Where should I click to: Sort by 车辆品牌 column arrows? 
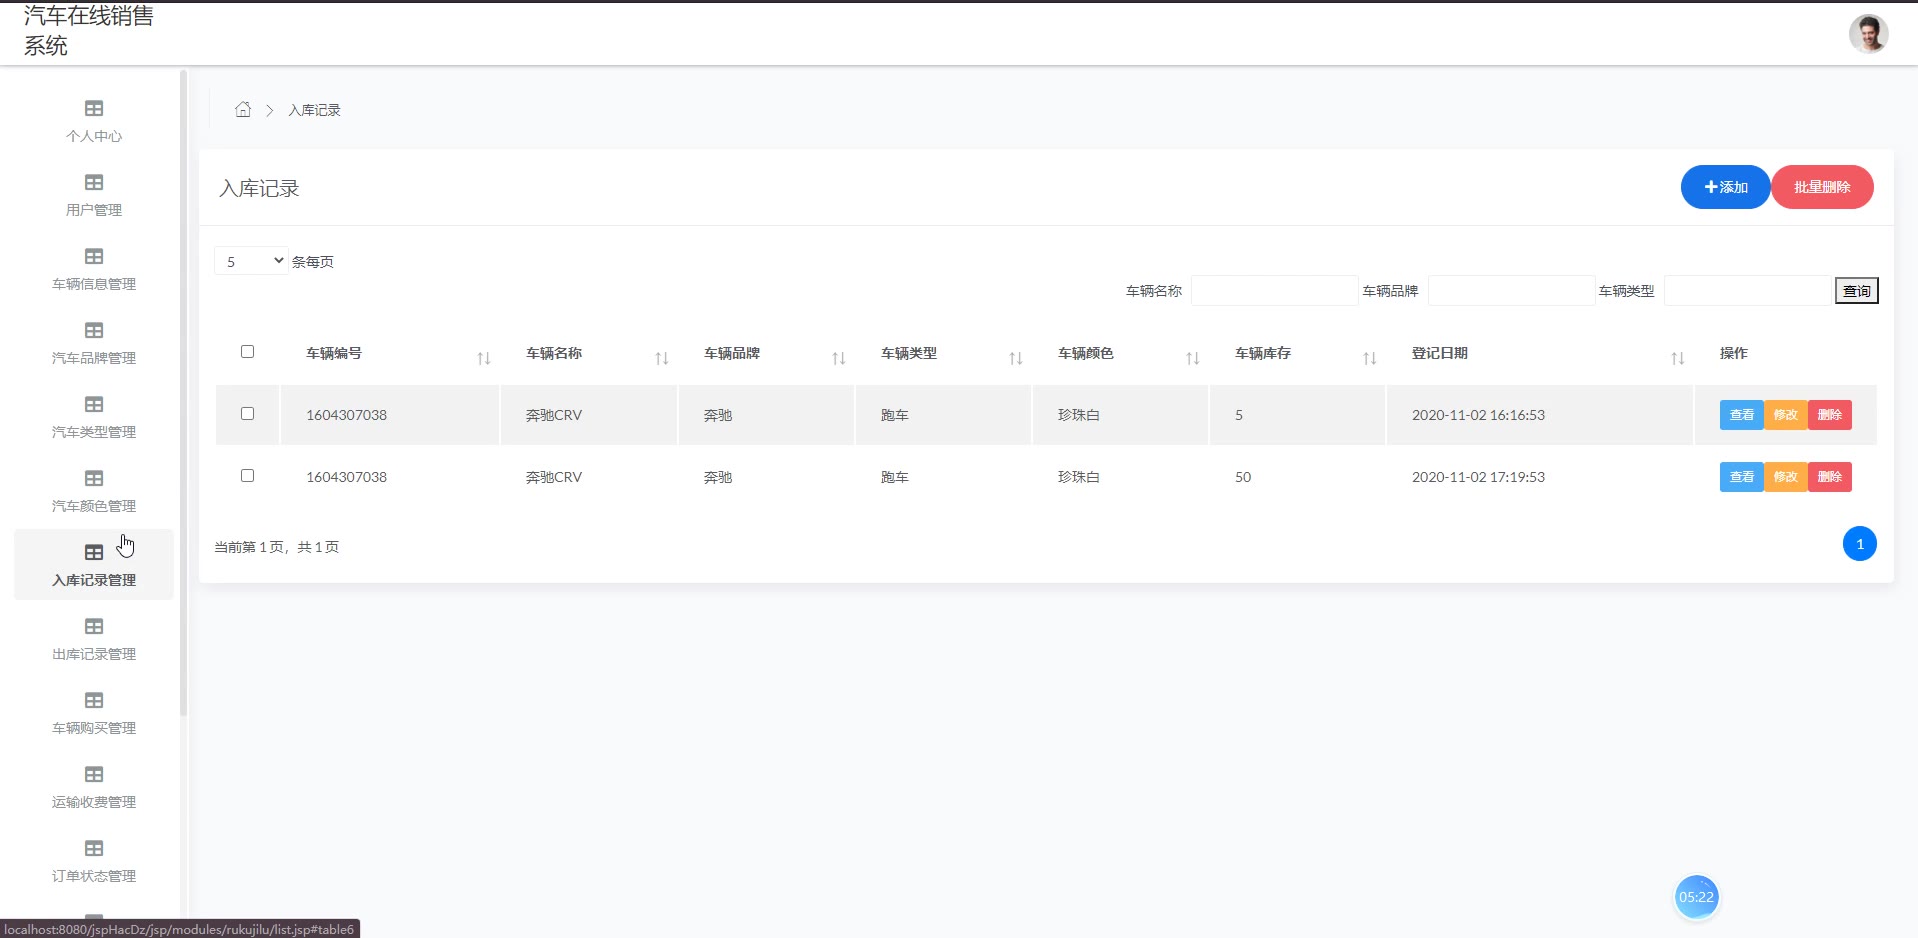839,358
